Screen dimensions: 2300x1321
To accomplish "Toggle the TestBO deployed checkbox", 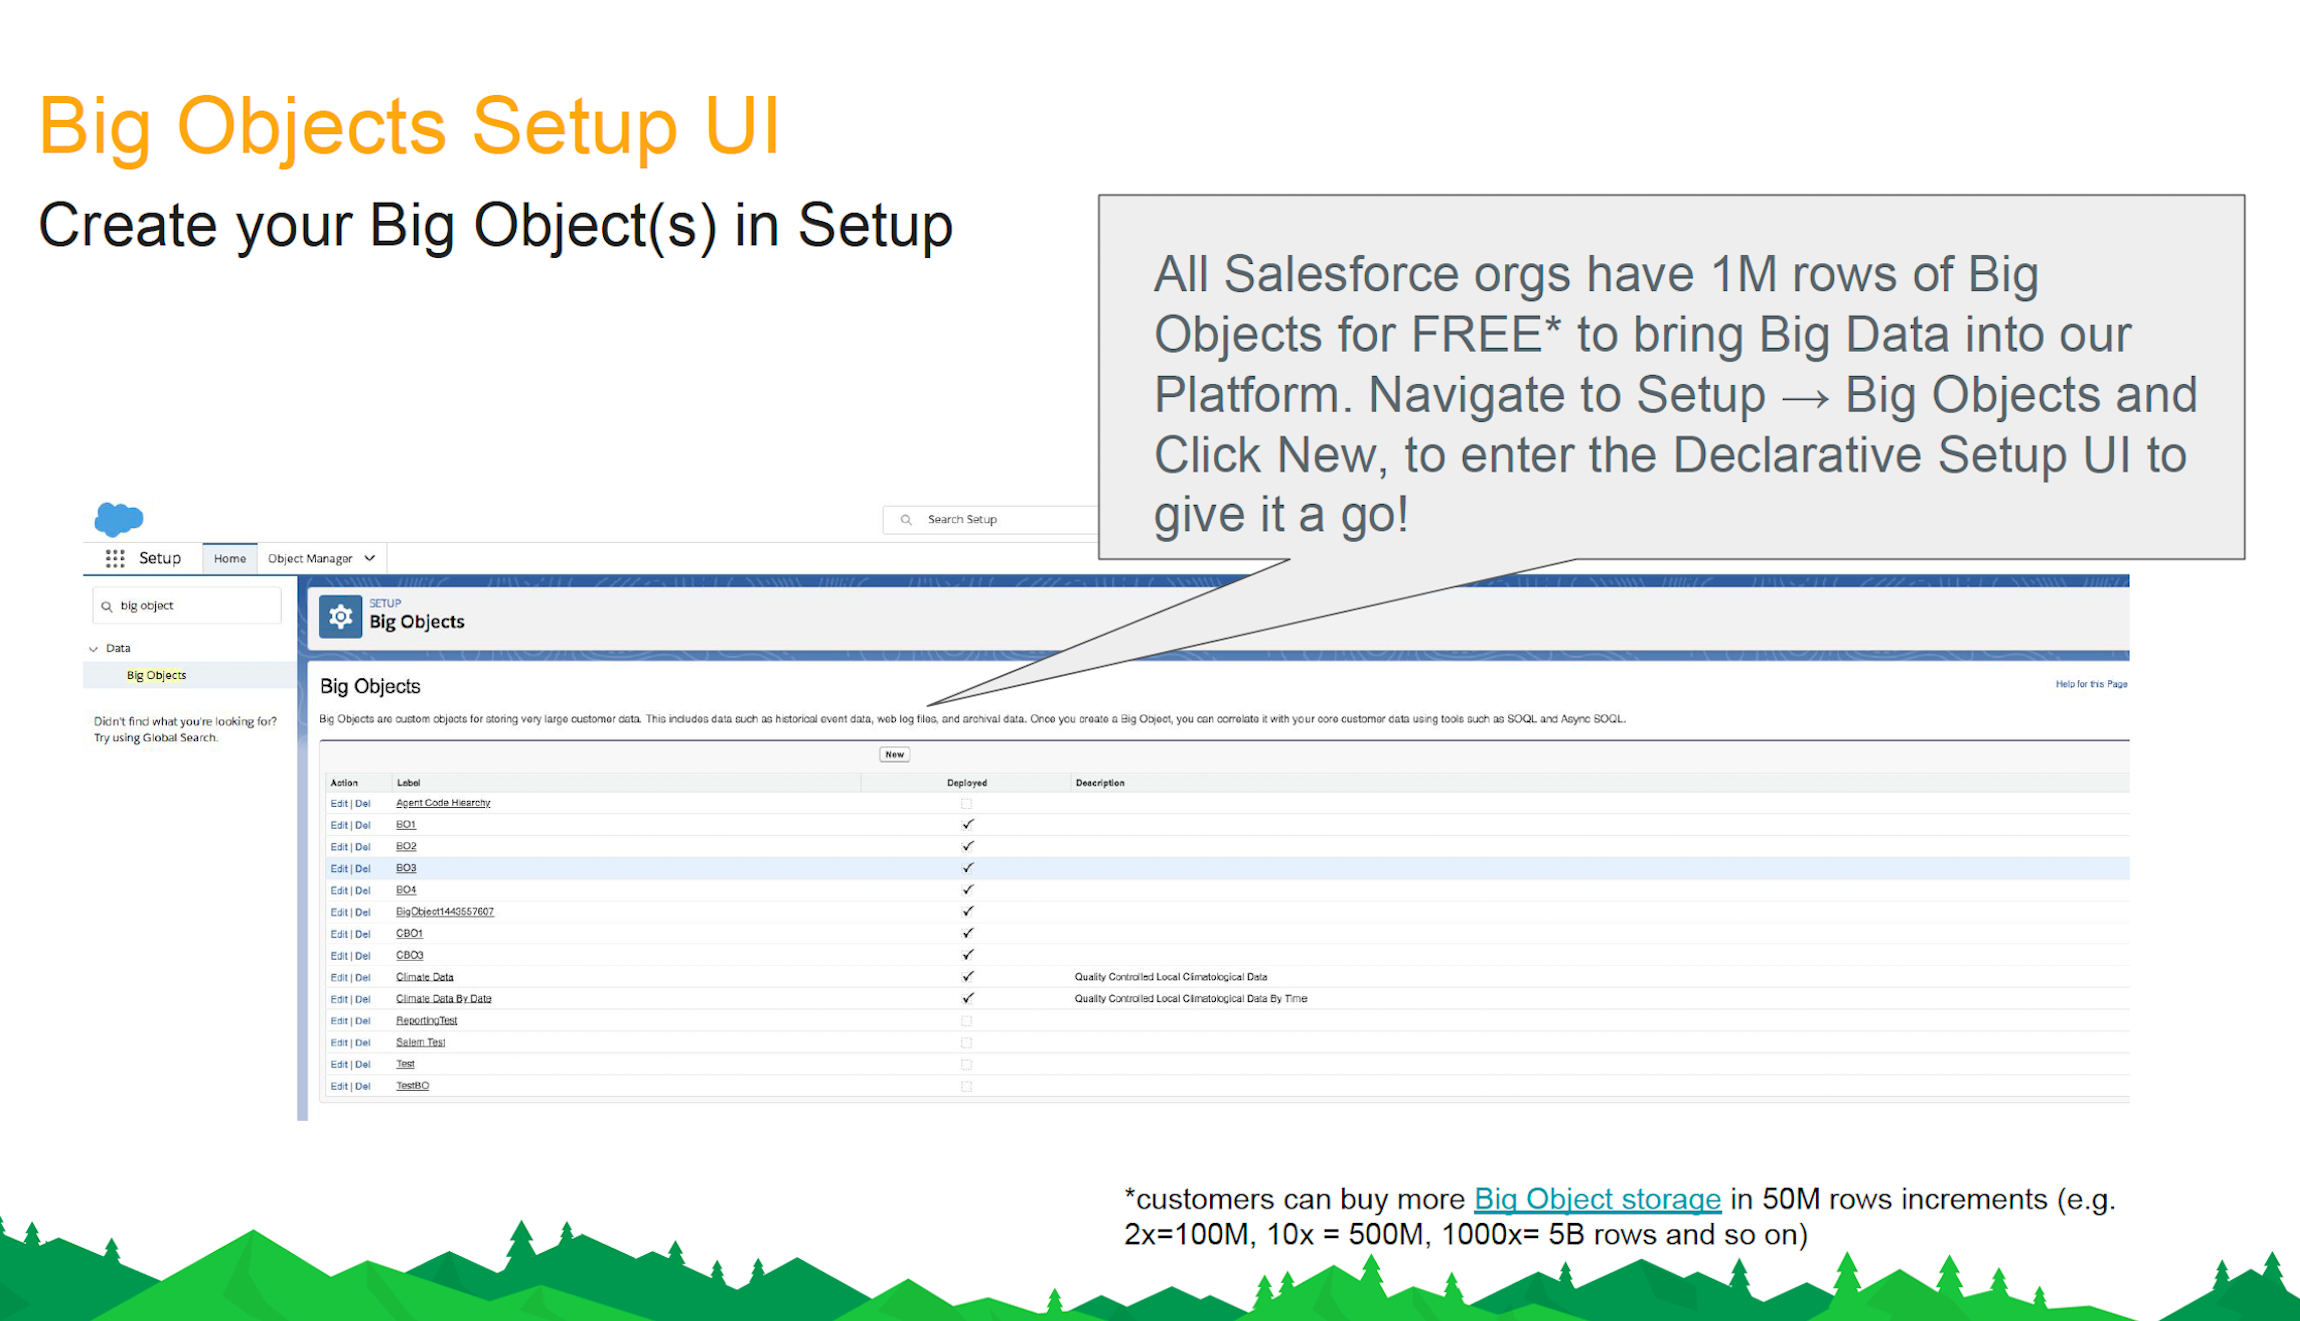I will coord(966,1086).
